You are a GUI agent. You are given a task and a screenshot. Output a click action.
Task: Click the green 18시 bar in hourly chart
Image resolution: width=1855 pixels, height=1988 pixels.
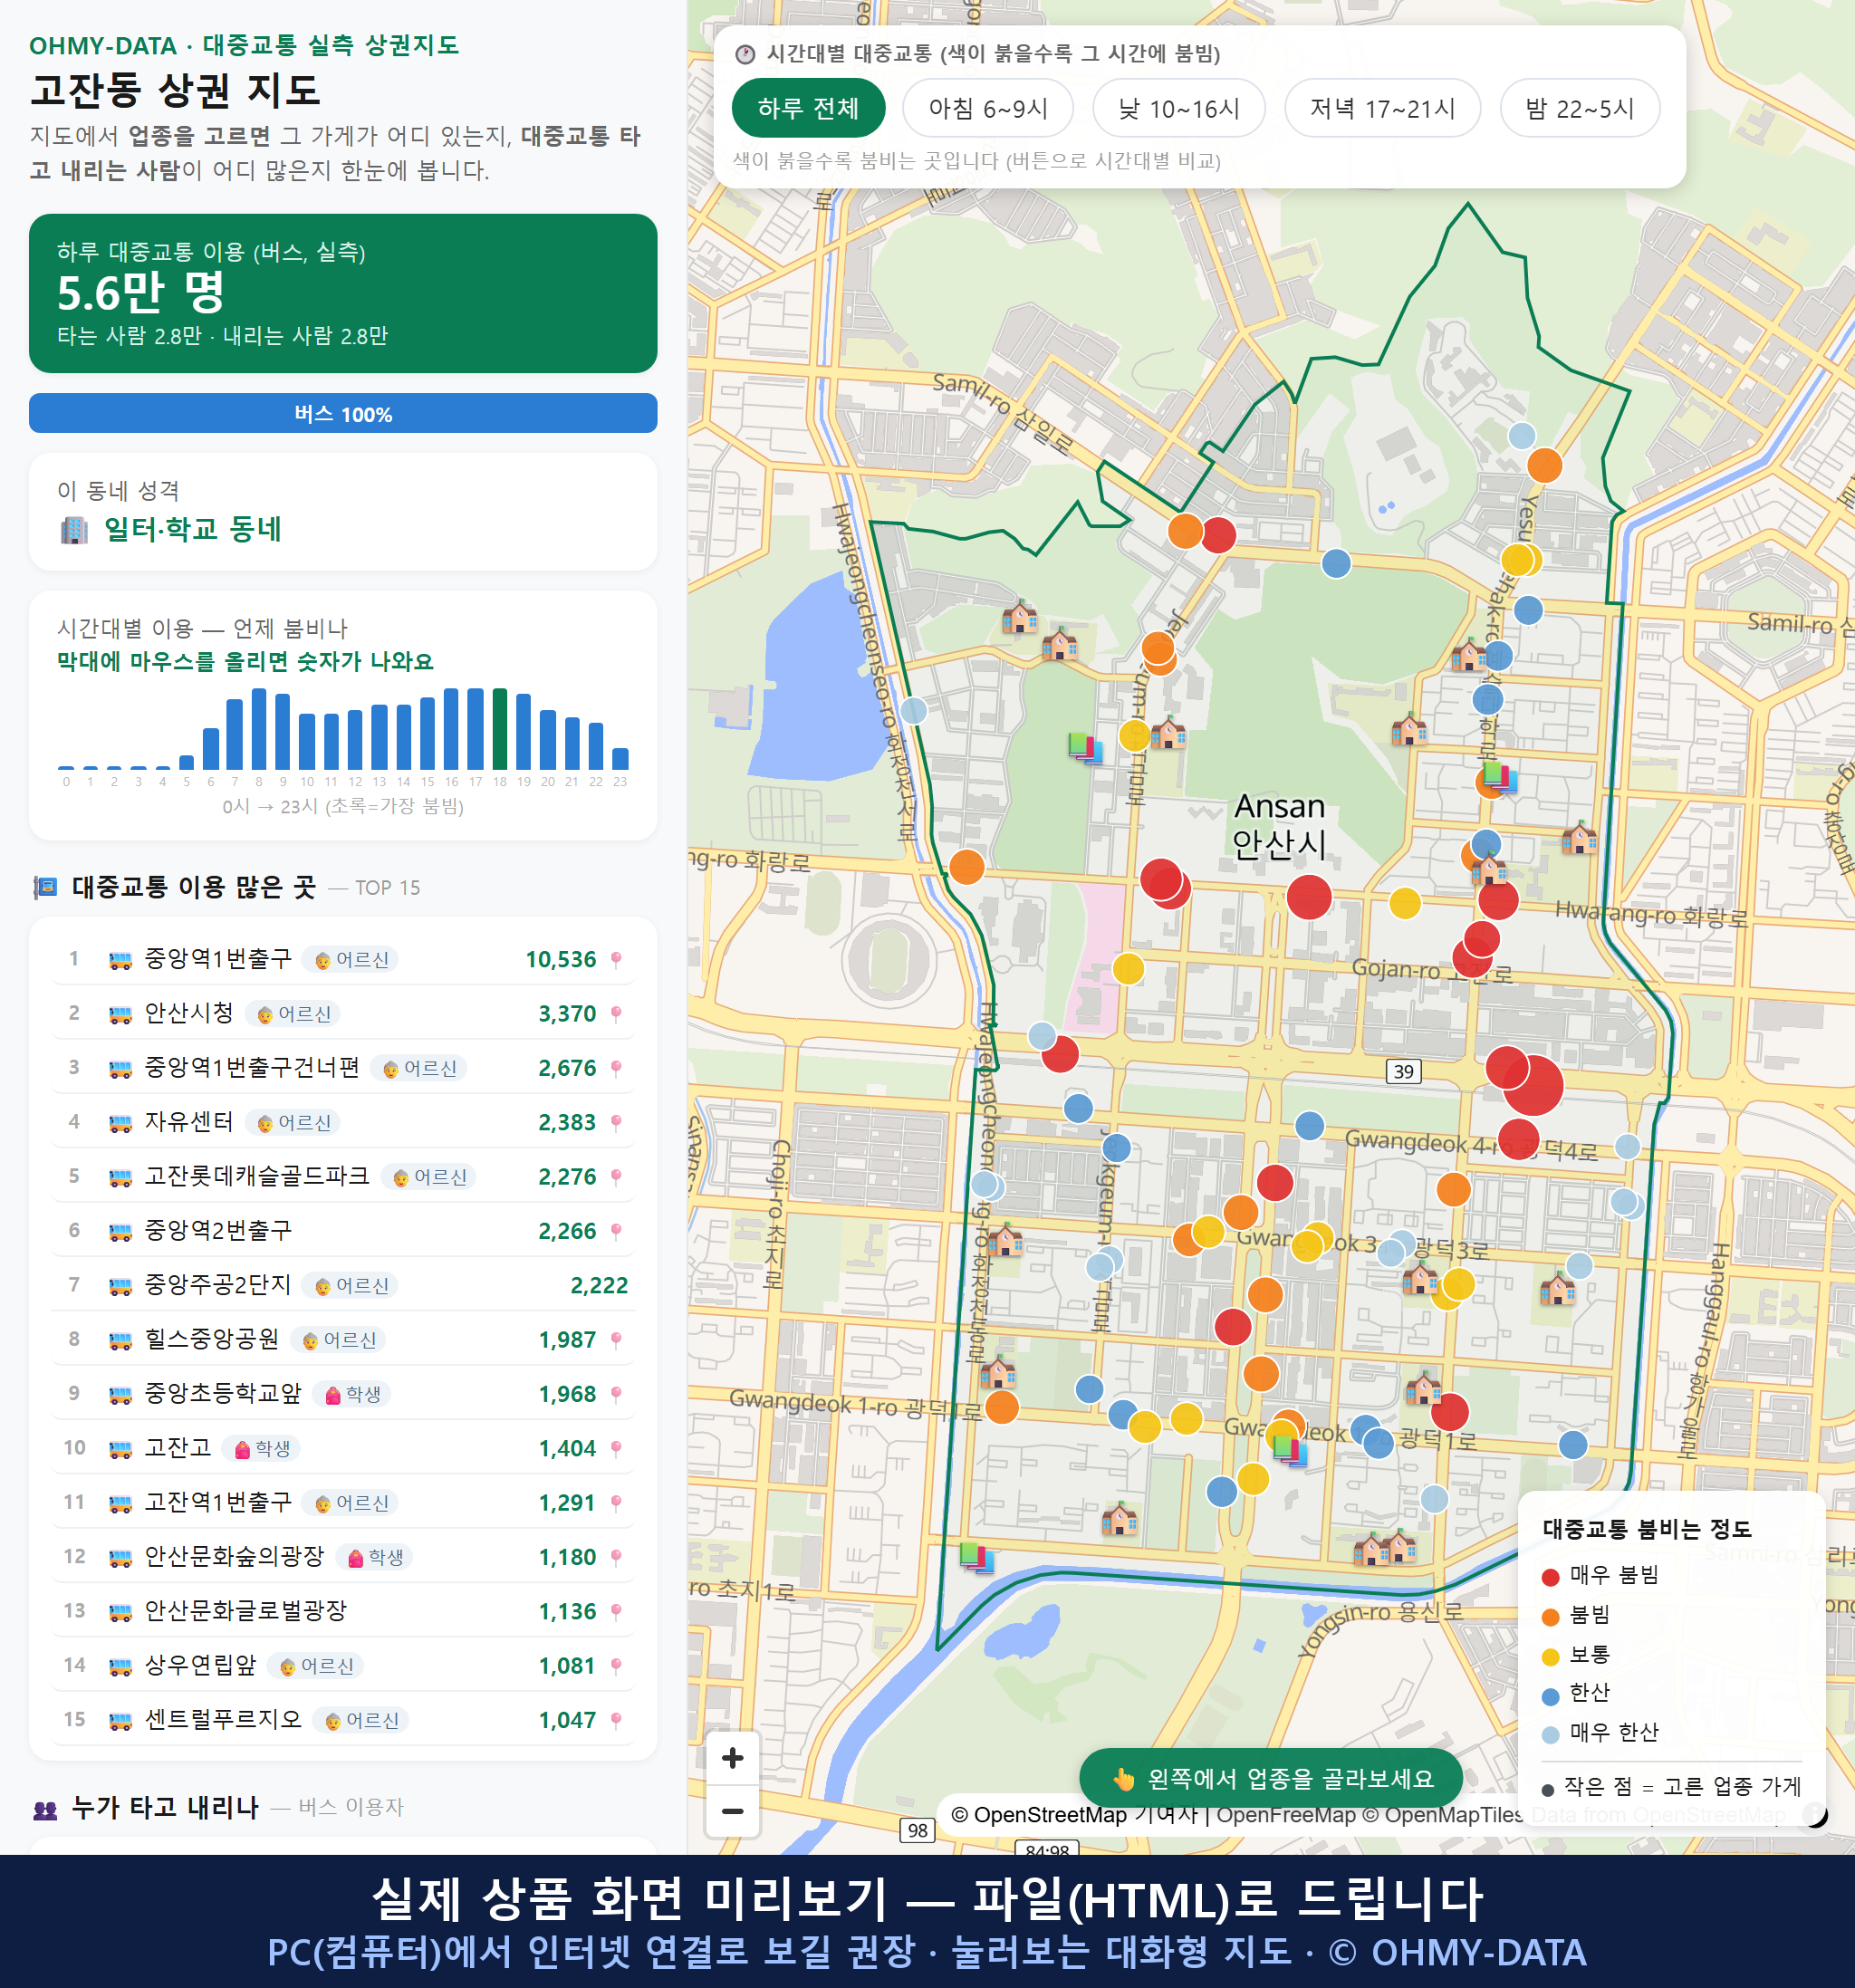click(x=499, y=729)
